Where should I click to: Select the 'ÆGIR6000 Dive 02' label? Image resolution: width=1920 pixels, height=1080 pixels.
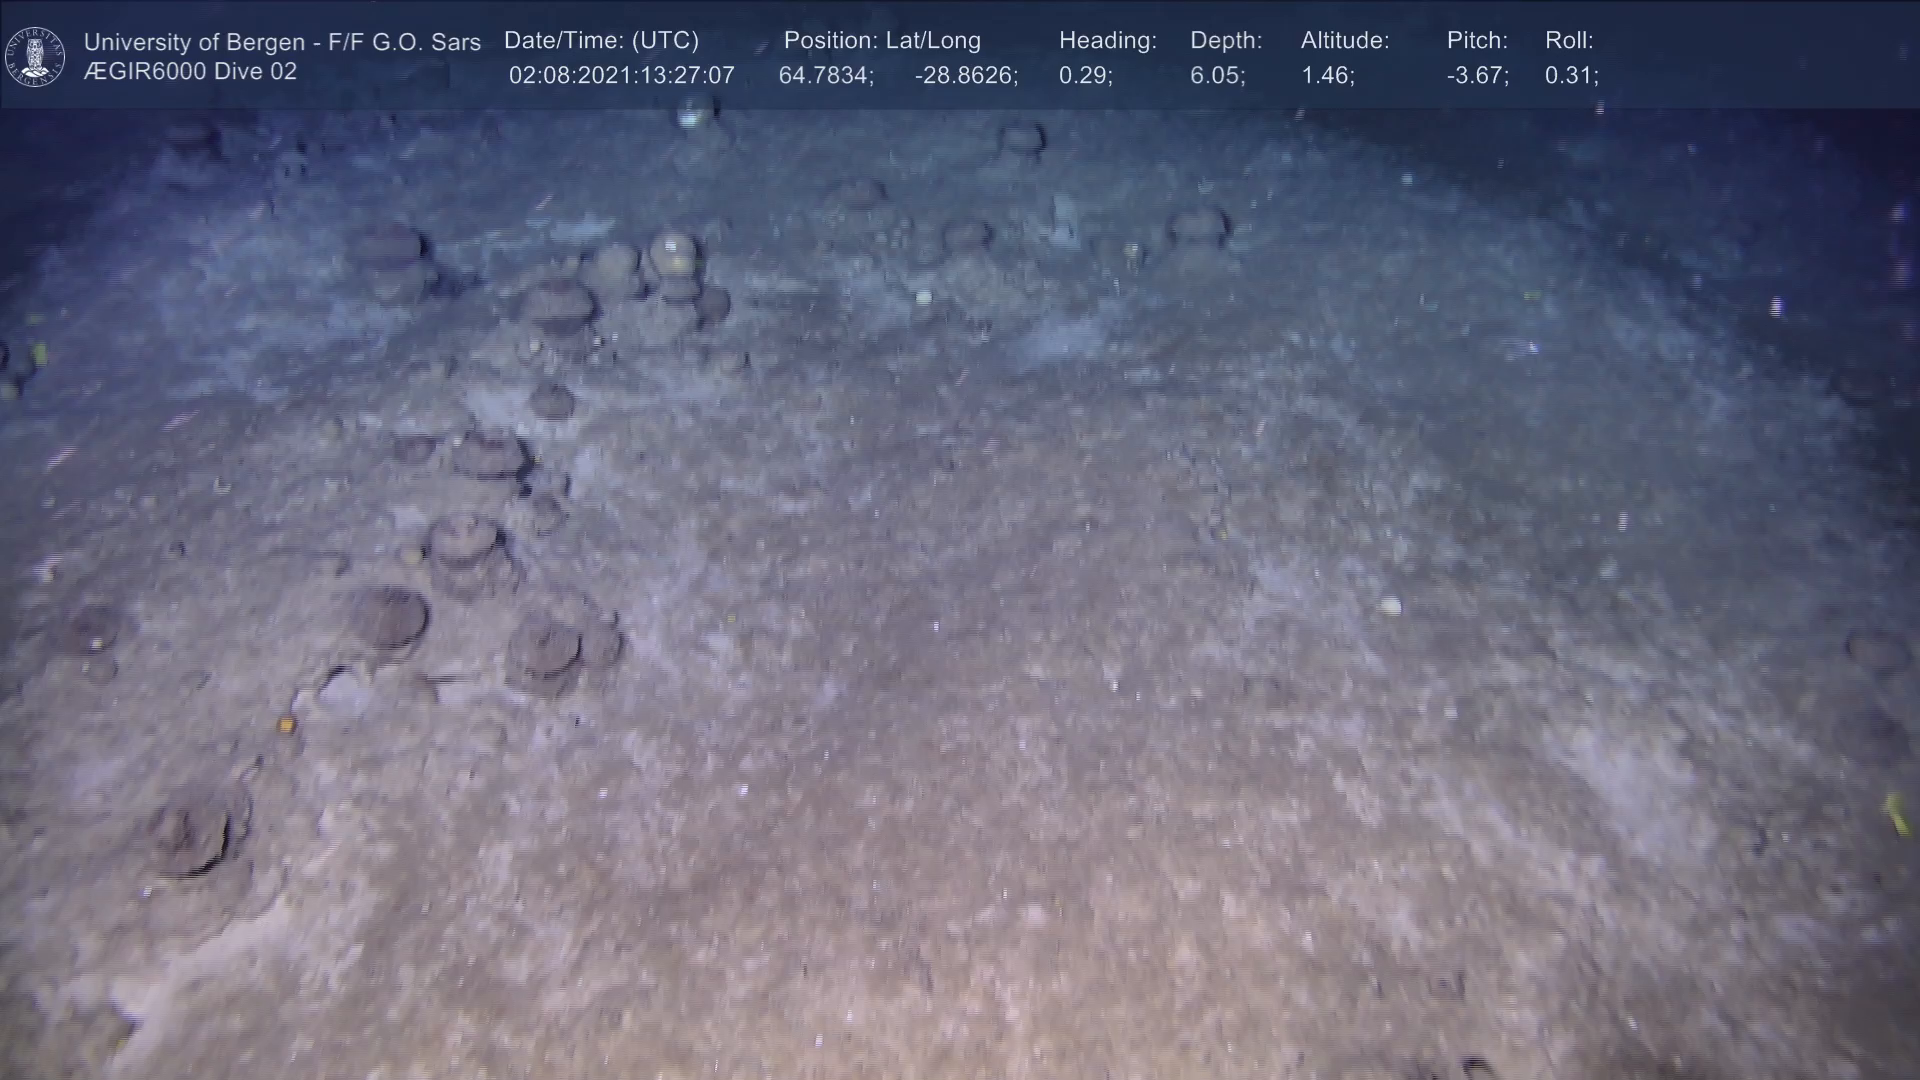[x=190, y=72]
